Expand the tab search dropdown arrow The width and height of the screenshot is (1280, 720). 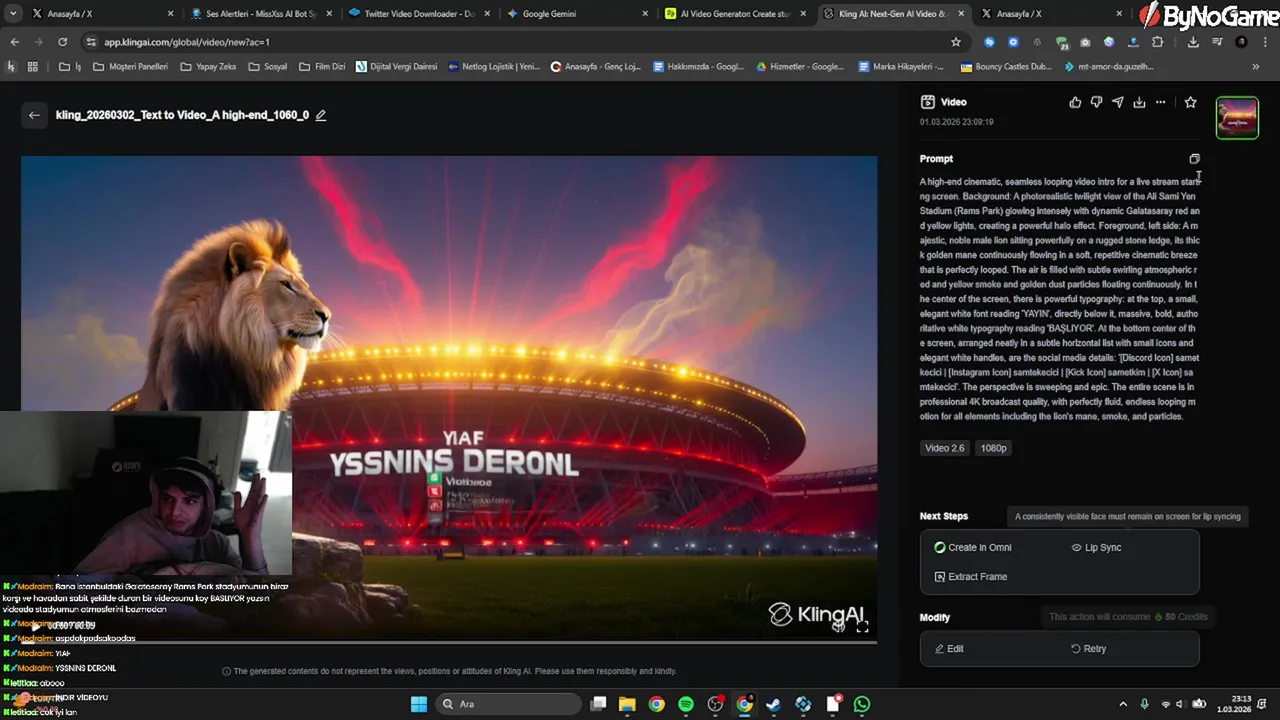13,14
